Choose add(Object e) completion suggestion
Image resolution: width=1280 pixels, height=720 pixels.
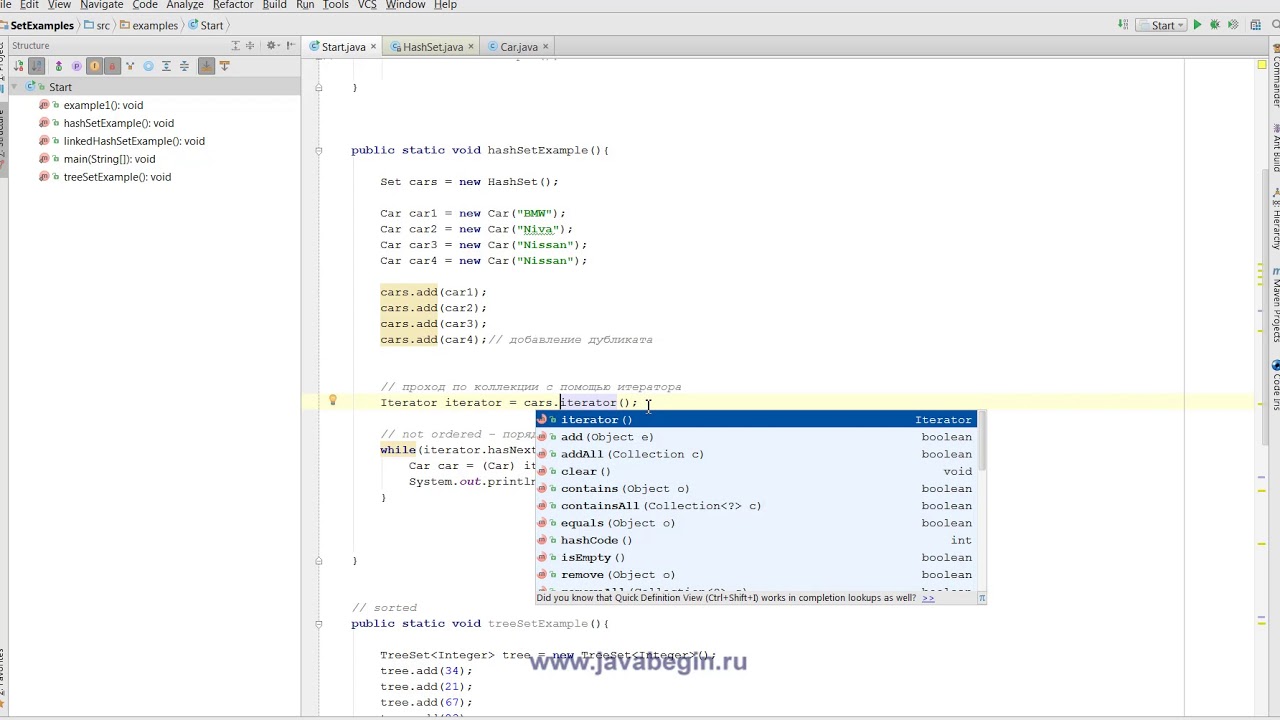(755, 437)
